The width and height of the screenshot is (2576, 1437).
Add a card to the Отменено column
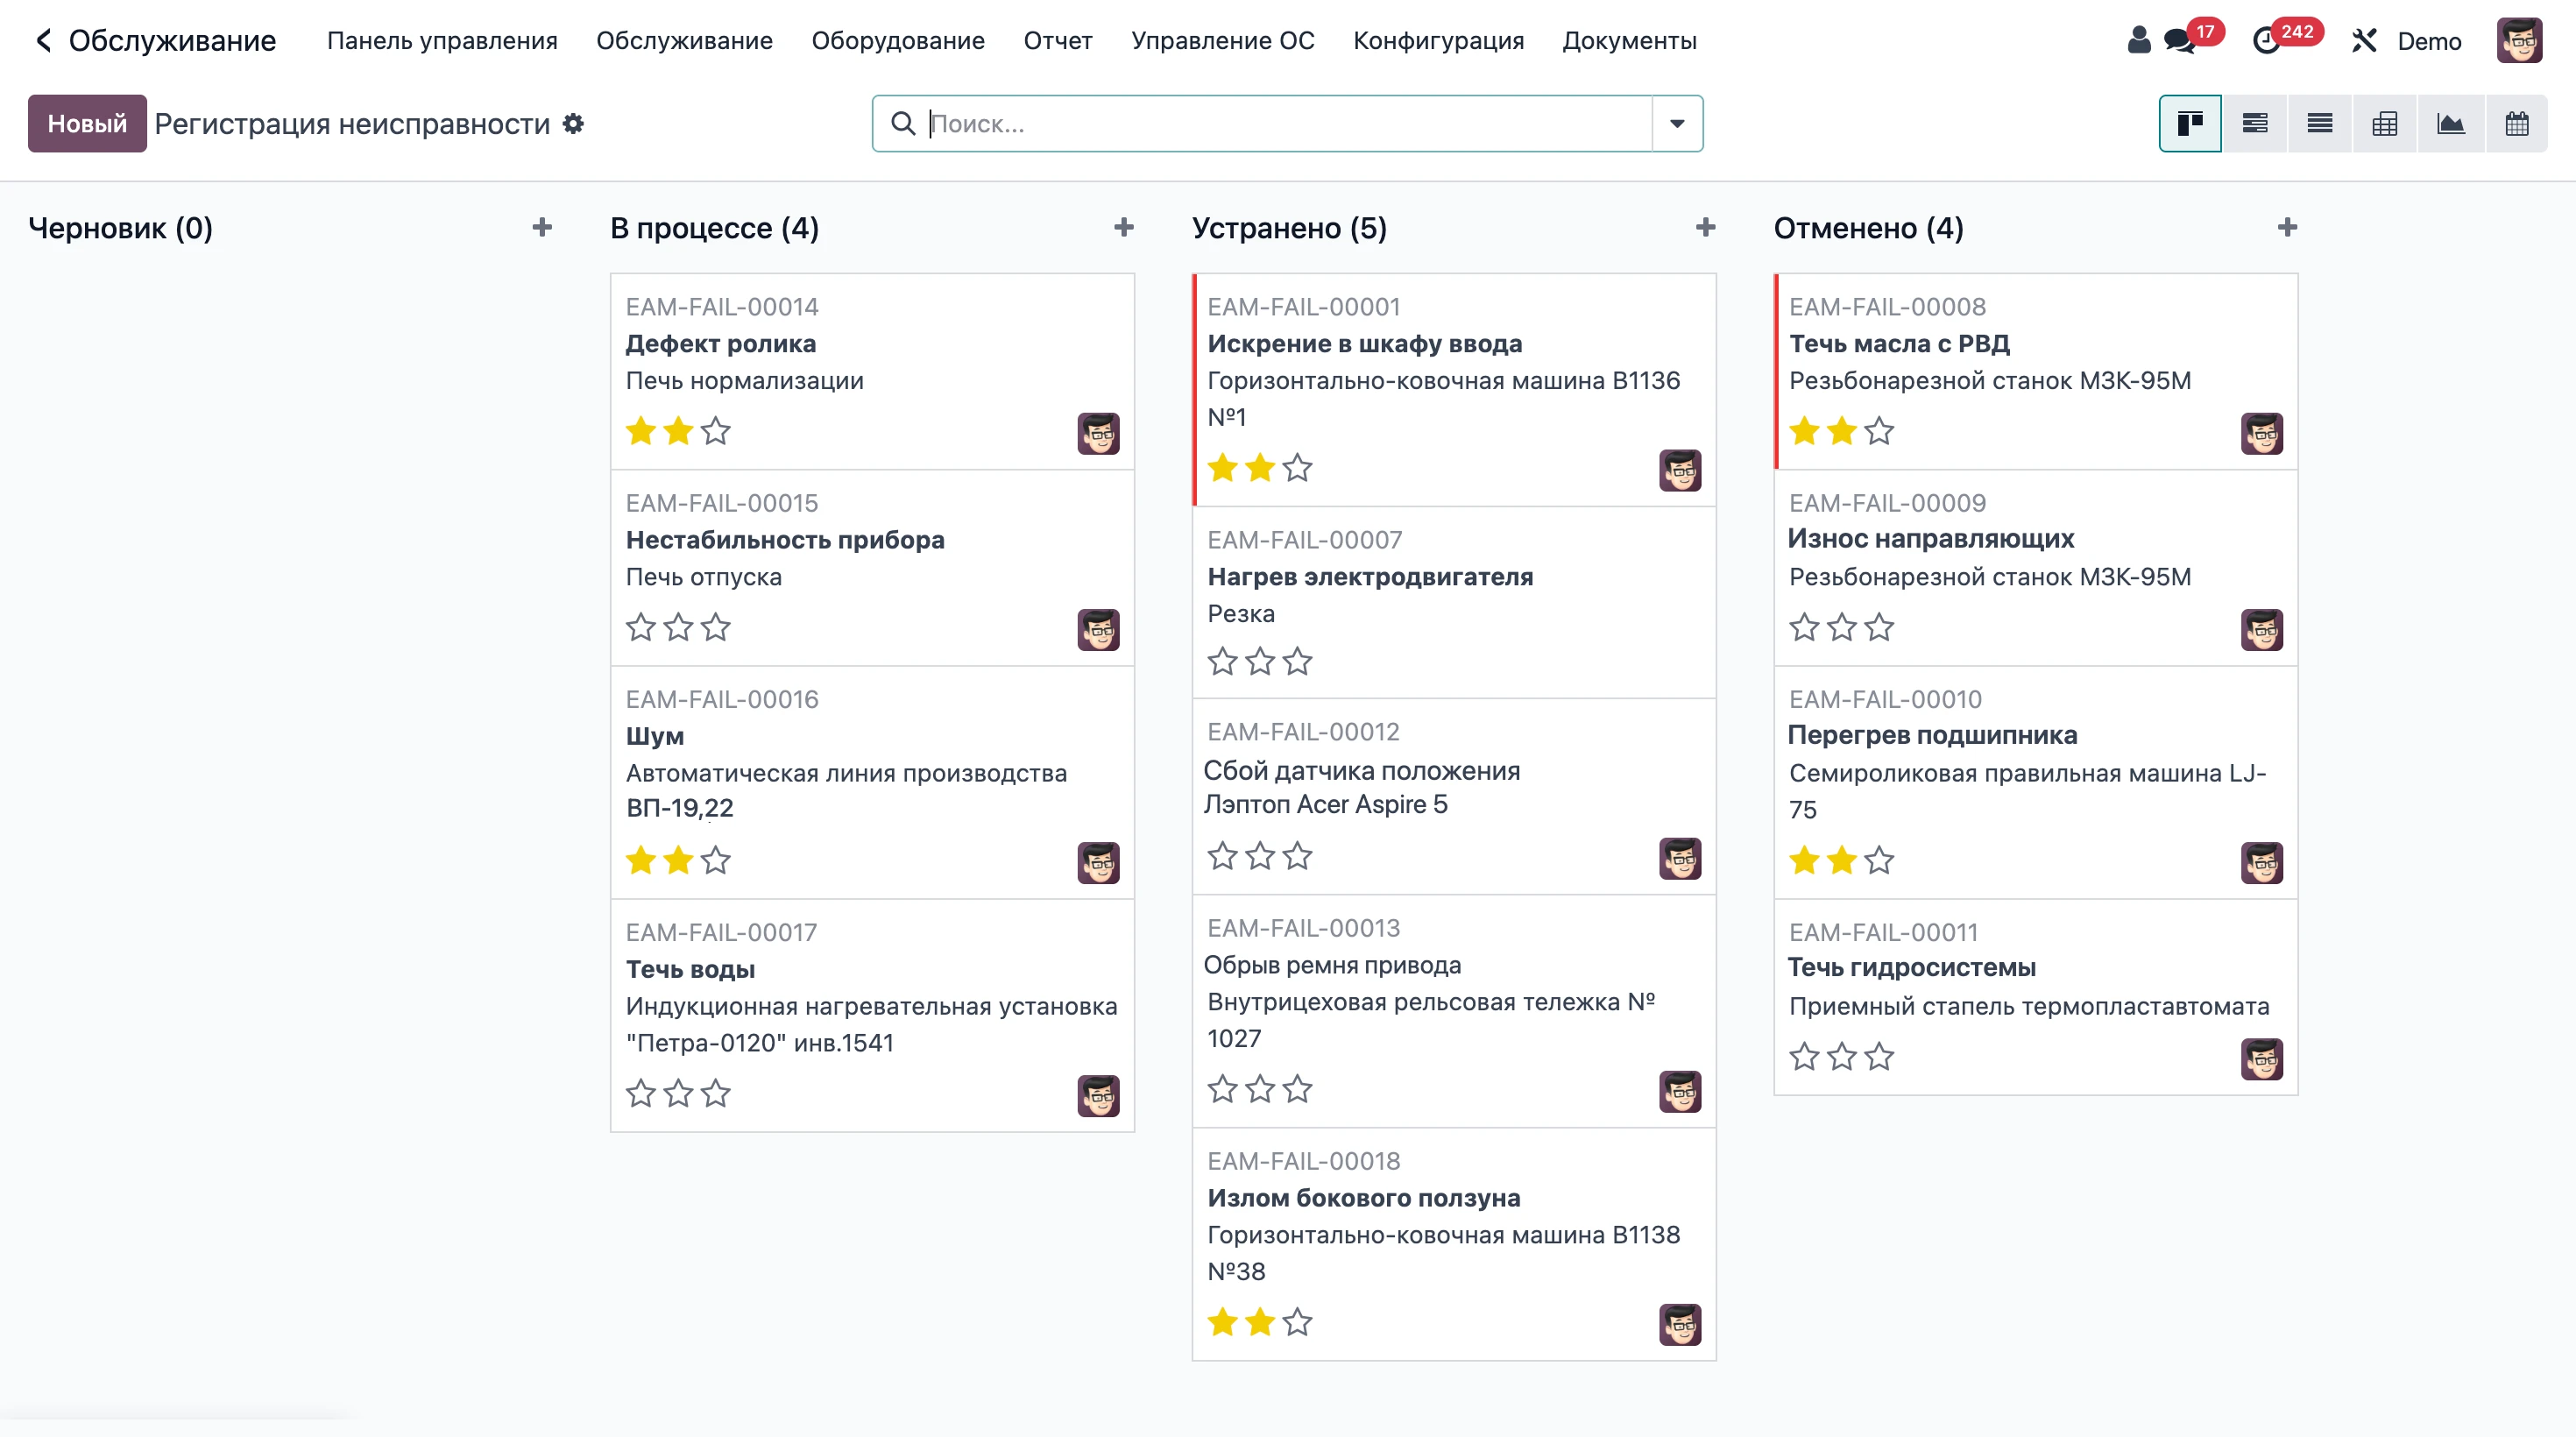coord(2287,228)
